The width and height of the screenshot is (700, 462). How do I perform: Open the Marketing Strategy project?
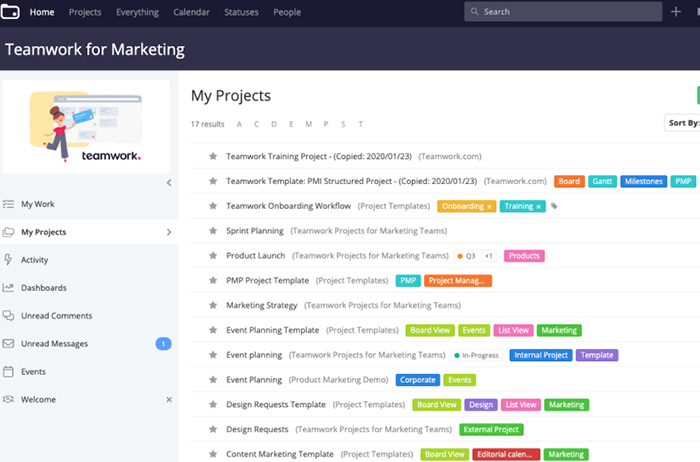pyautogui.click(x=262, y=305)
